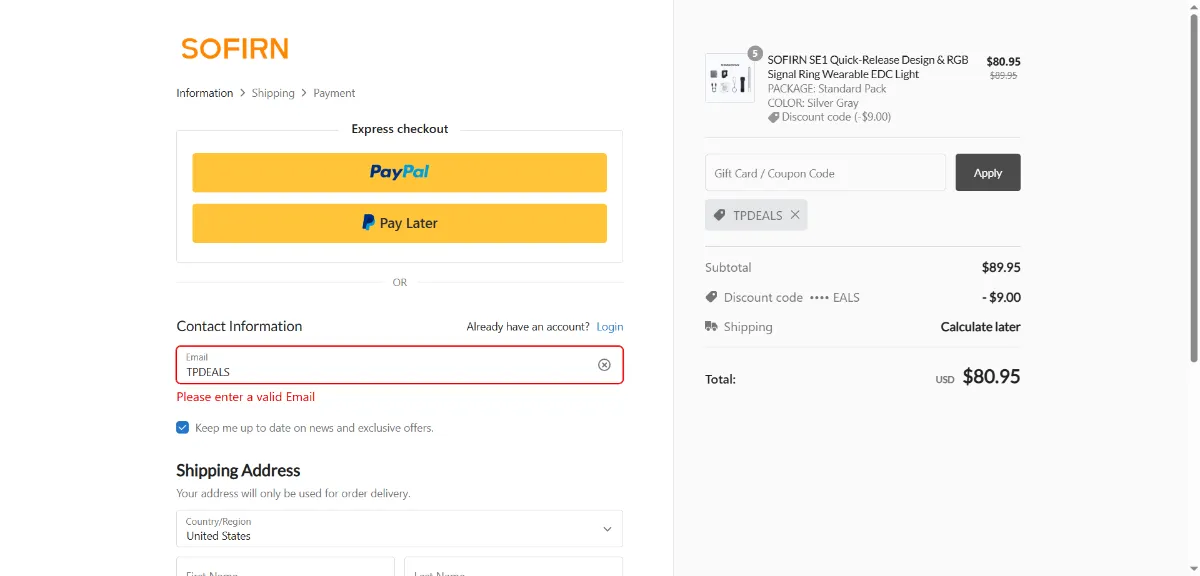
Task: Go to the Shipping breadcrumb step
Action: [x=273, y=93]
